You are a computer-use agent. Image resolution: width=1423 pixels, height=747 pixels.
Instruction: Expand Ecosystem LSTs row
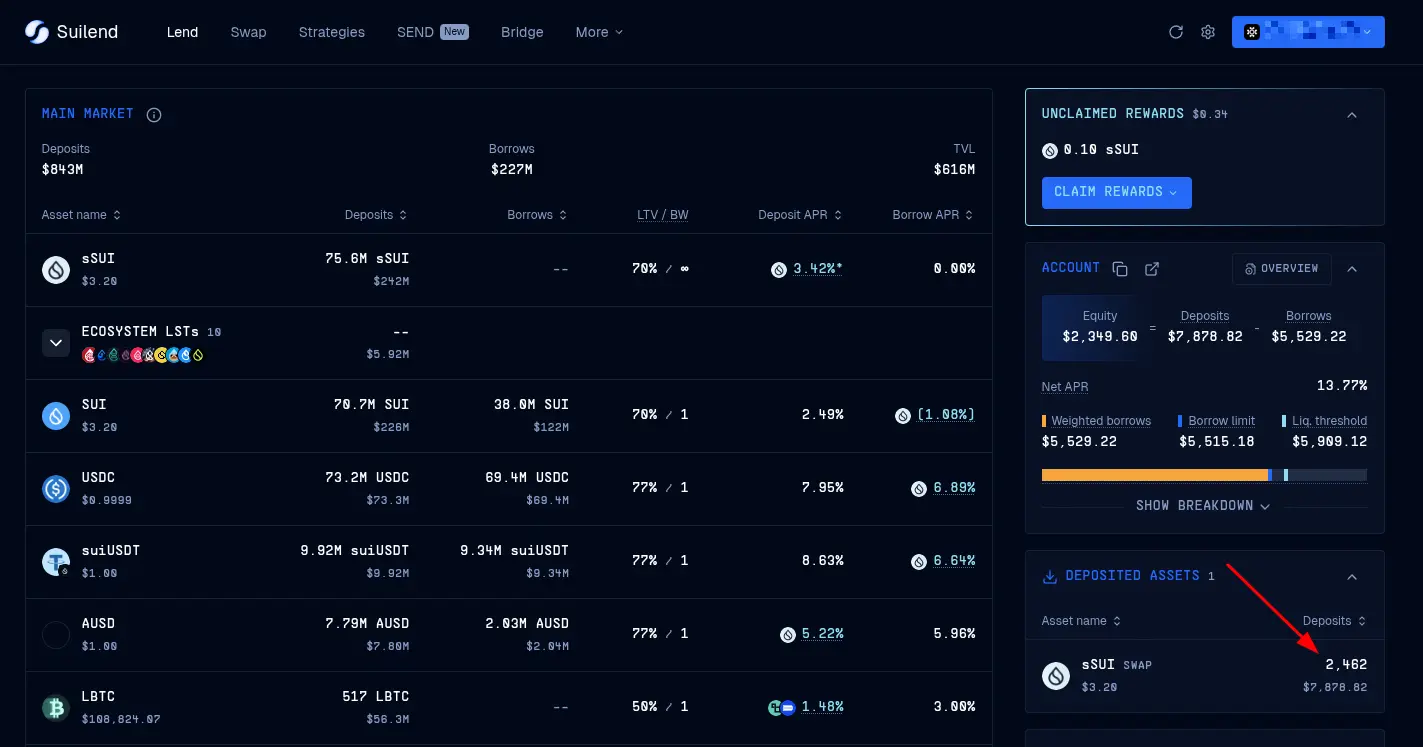pos(55,343)
